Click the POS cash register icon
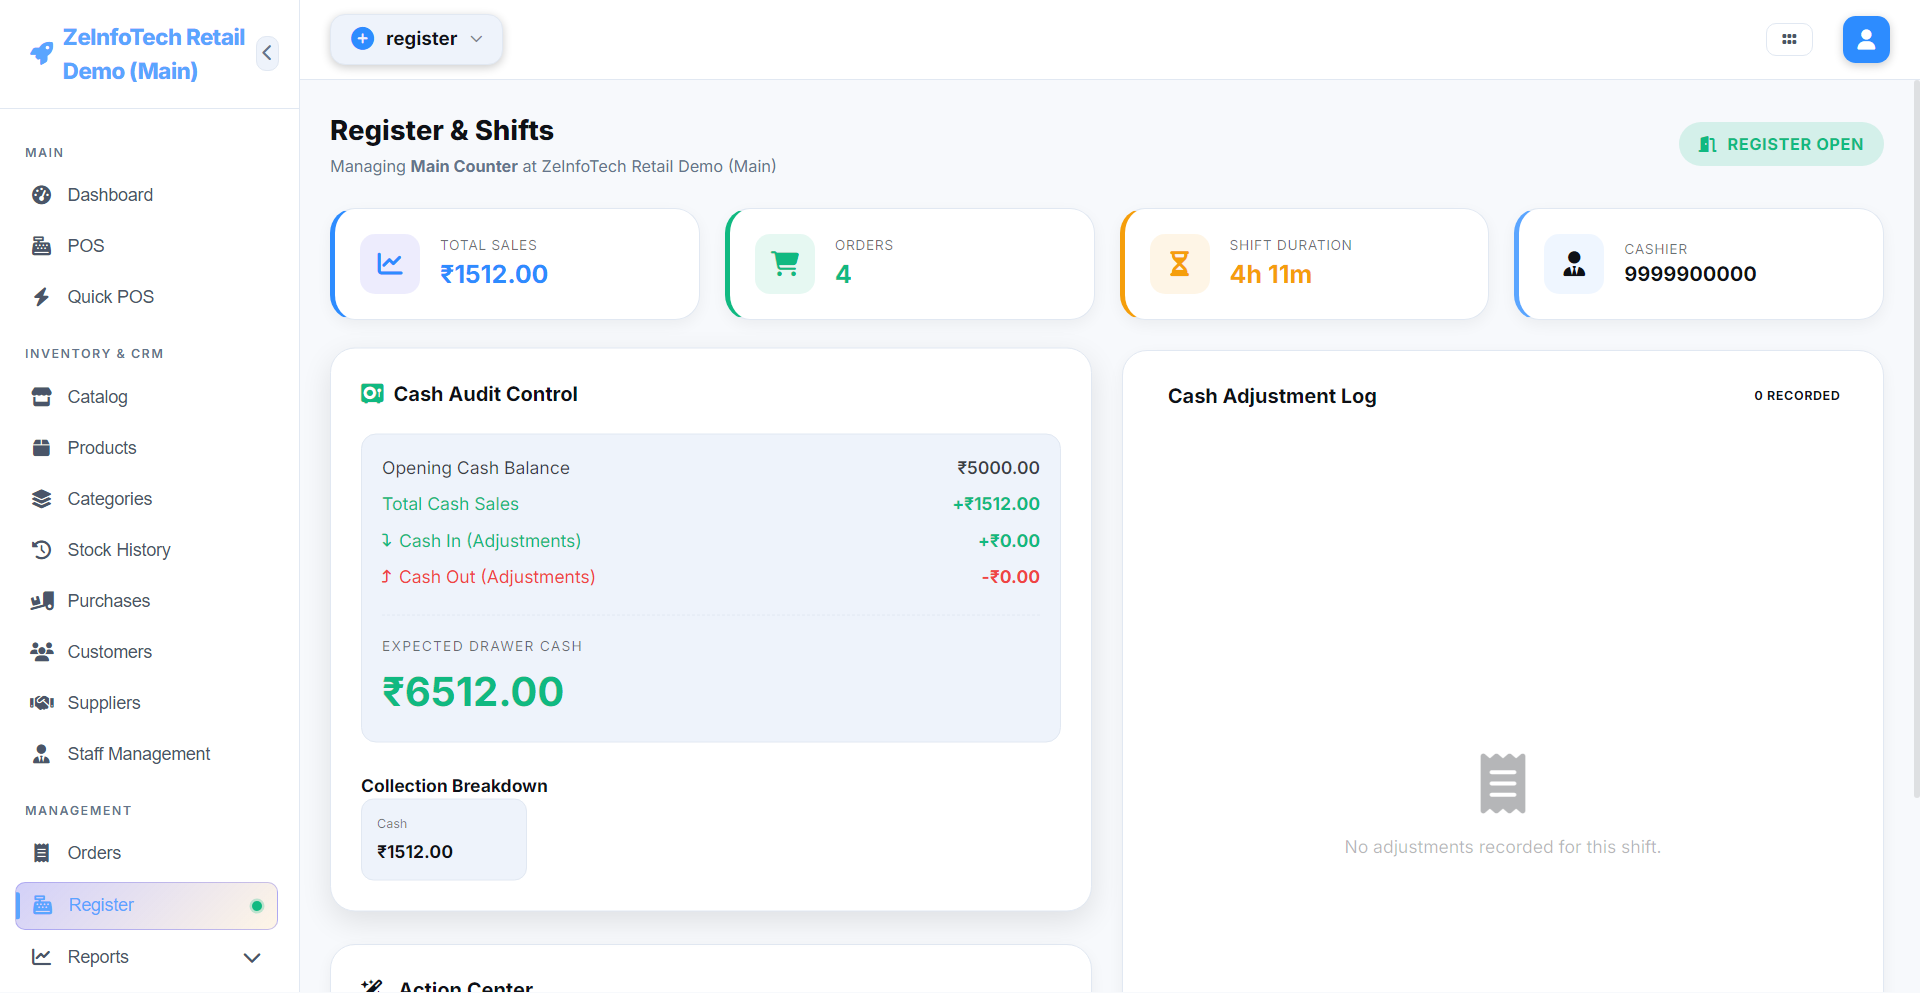This screenshot has height=993, width=1920. click(x=41, y=246)
